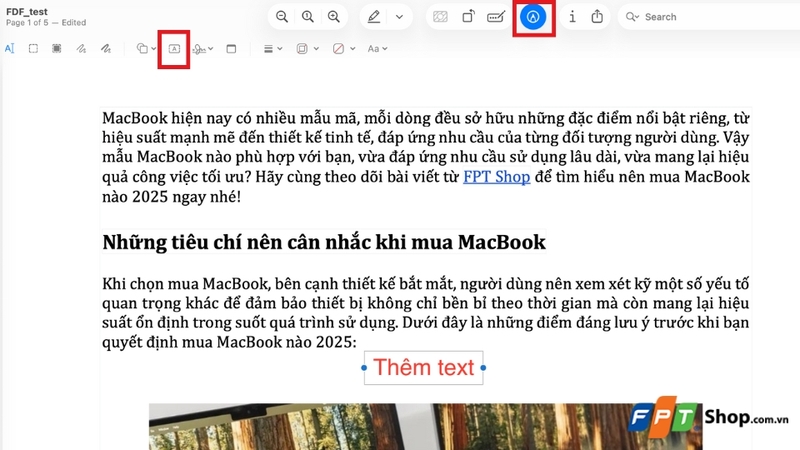Viewport: 800px width, 450px height.
Task: Click the FDF_test document title
Action: coord(27,12)
